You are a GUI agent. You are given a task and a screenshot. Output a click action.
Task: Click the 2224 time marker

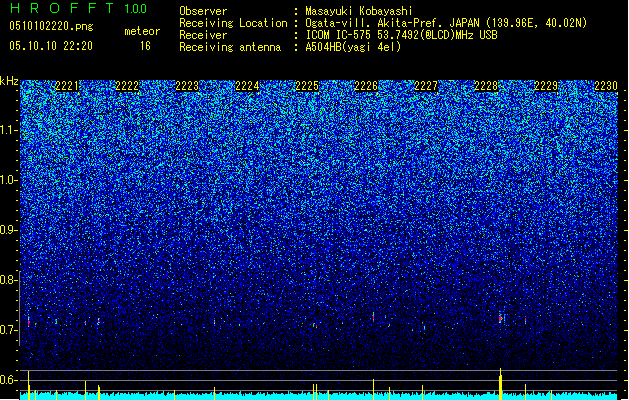coord(247,86)
